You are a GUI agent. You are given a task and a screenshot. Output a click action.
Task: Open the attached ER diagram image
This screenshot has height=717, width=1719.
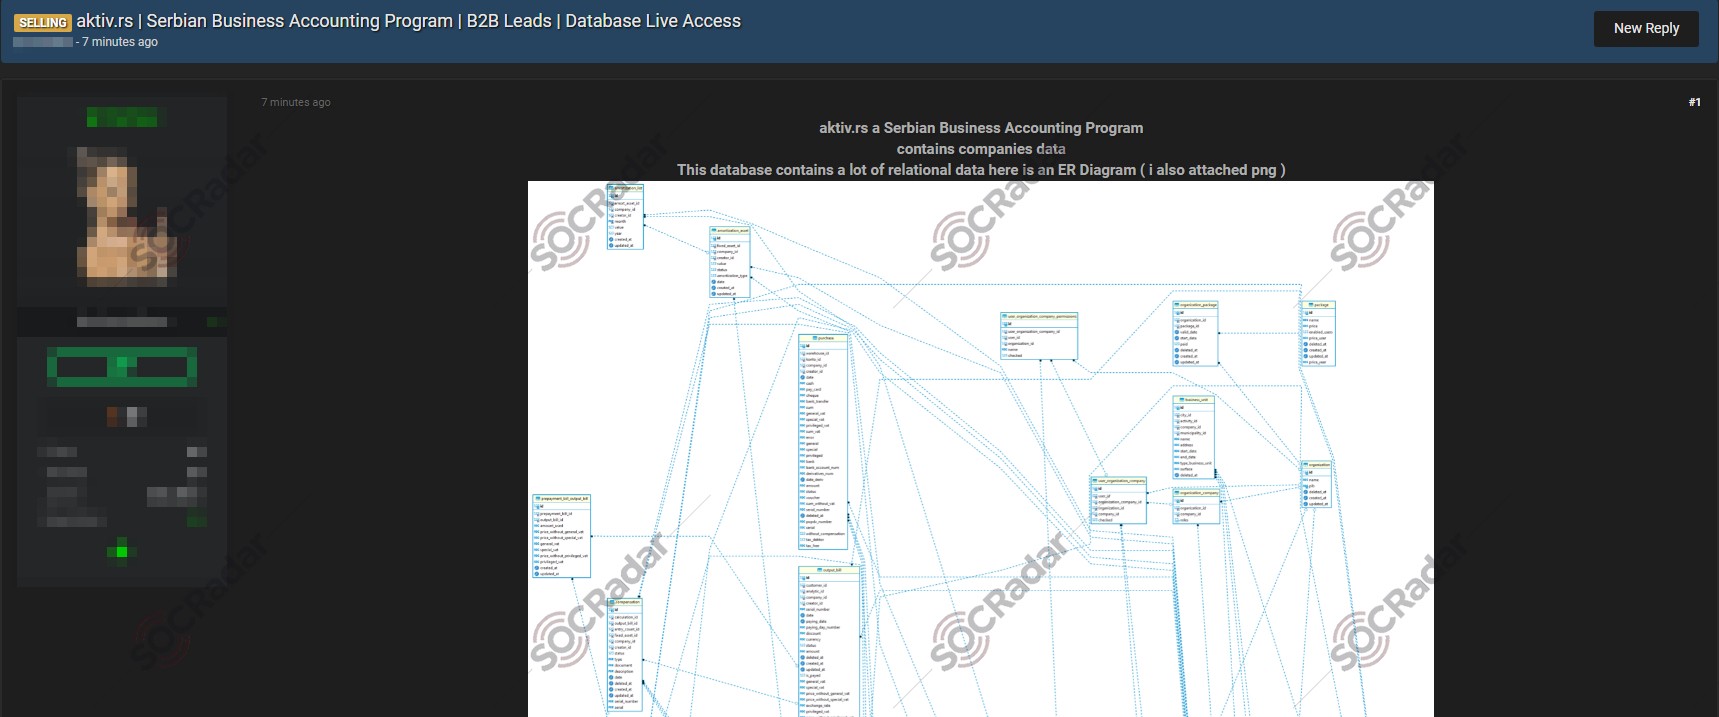click(x=980, y=449)
